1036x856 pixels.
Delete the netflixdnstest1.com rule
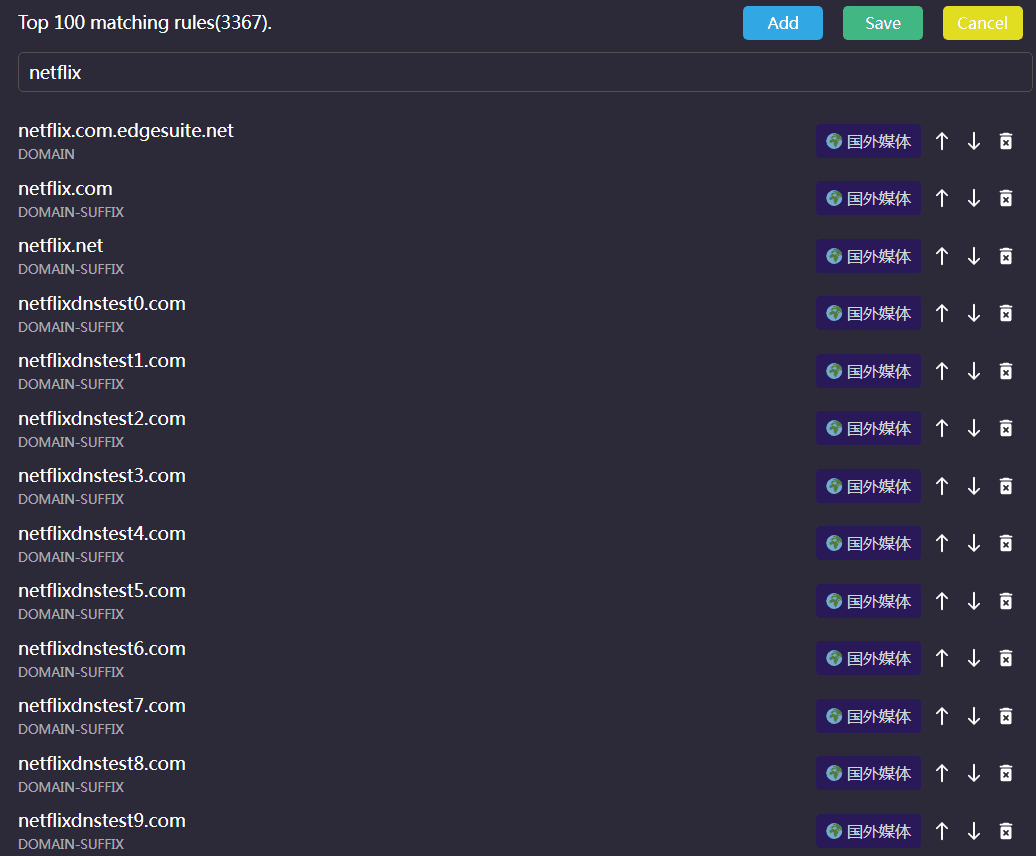point(1006,371)
